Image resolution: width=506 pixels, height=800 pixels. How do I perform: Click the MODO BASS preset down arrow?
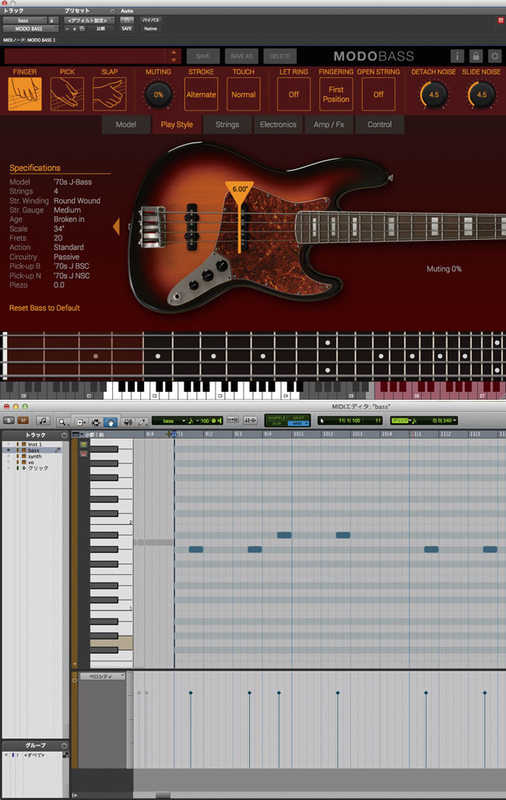pos(174,60)
